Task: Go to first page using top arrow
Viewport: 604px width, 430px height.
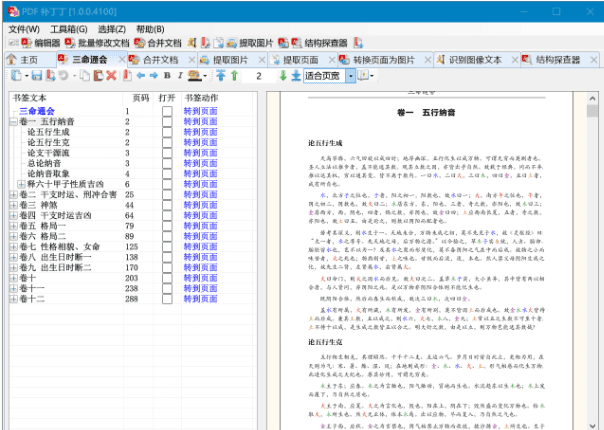Action: click(221, 76)
